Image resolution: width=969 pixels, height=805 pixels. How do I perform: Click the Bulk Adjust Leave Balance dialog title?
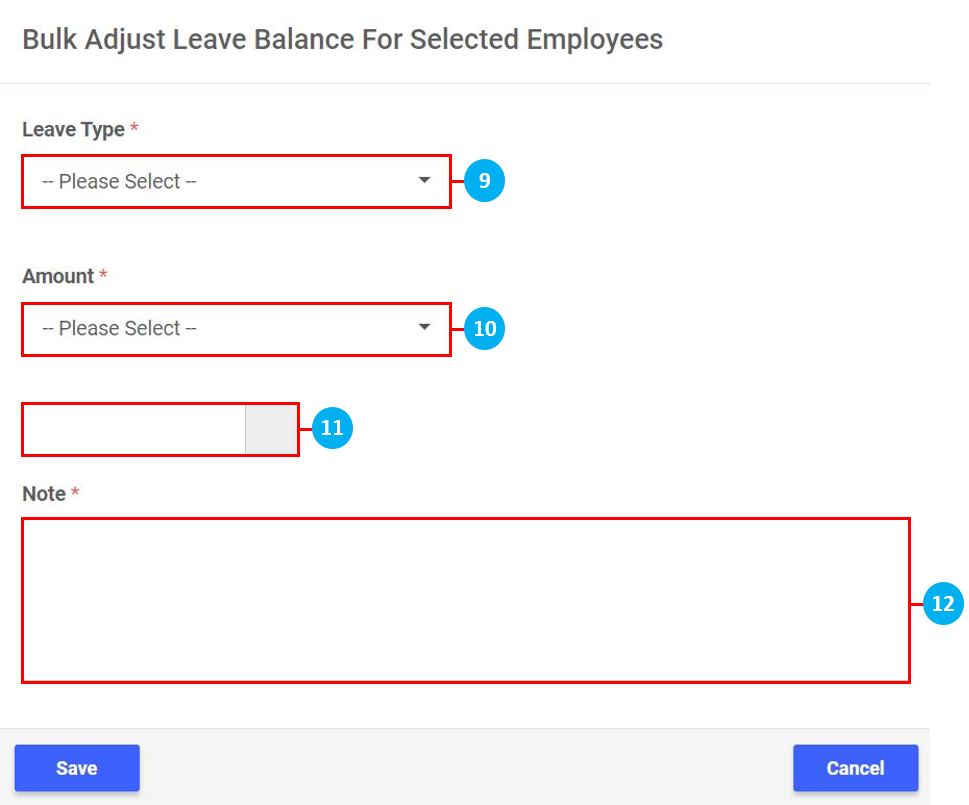342,40
